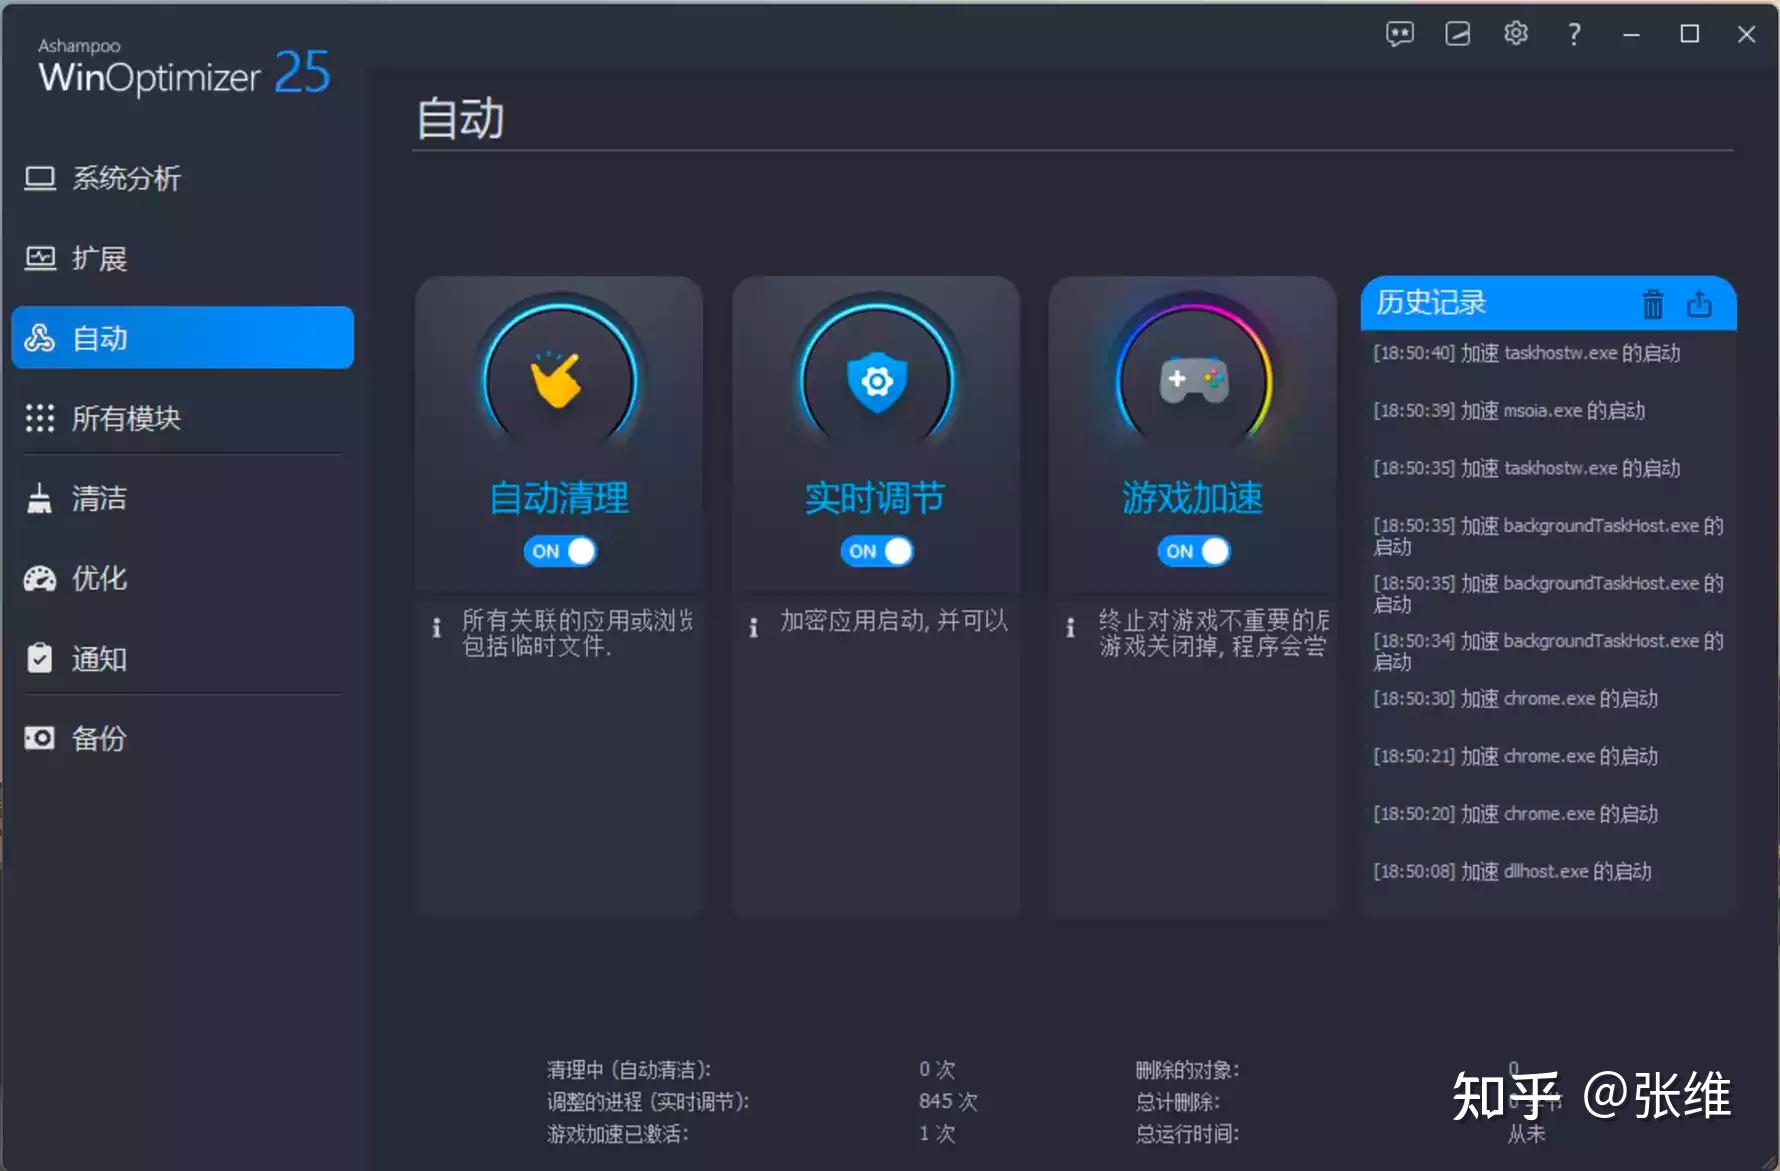Open the 优化 optimization module
The height and width of the screenshot is (1171, 1780).
tap(99, 578)
